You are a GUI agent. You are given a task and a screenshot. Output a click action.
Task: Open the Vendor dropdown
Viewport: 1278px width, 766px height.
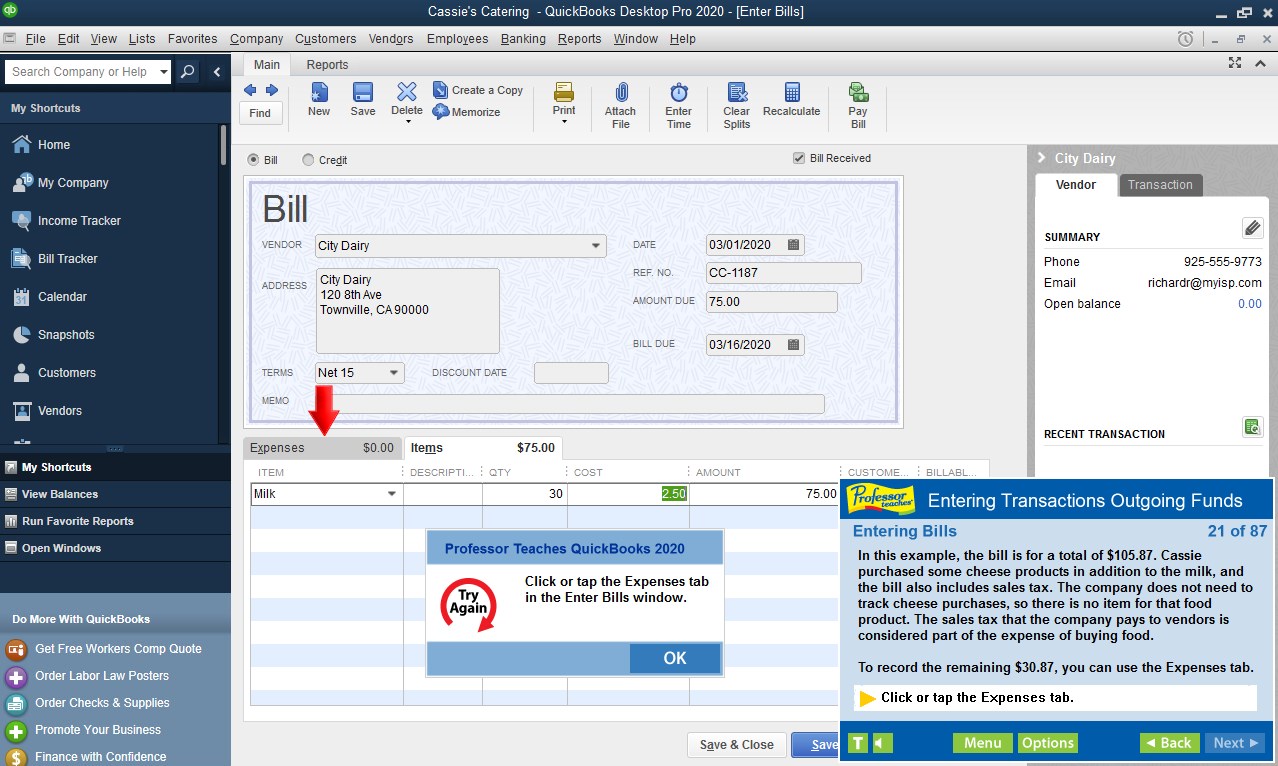click(596, 246)
